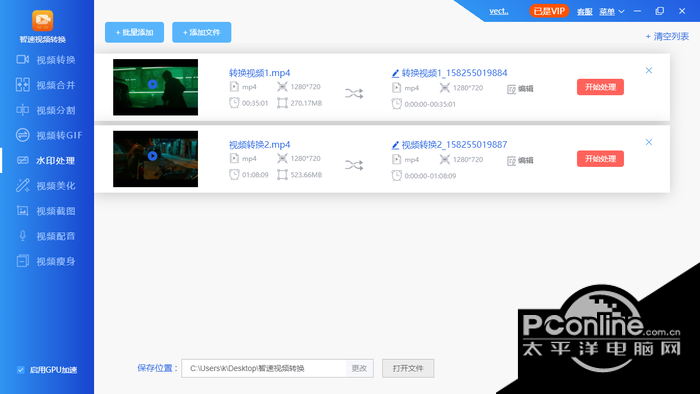
Task: Click the 视频转换2.mp4 file name
Action: [259, 145]
